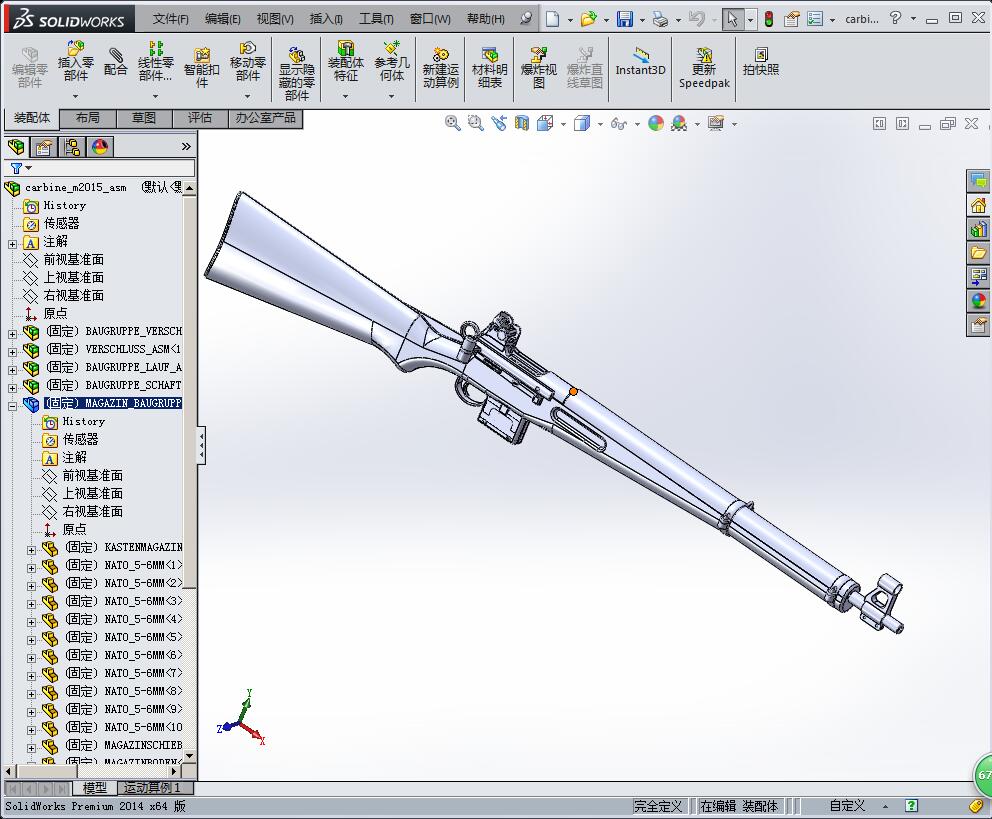Click Display Style cube icon
Viewport: 992px width, 819px height.
click(x=581, y=123)
